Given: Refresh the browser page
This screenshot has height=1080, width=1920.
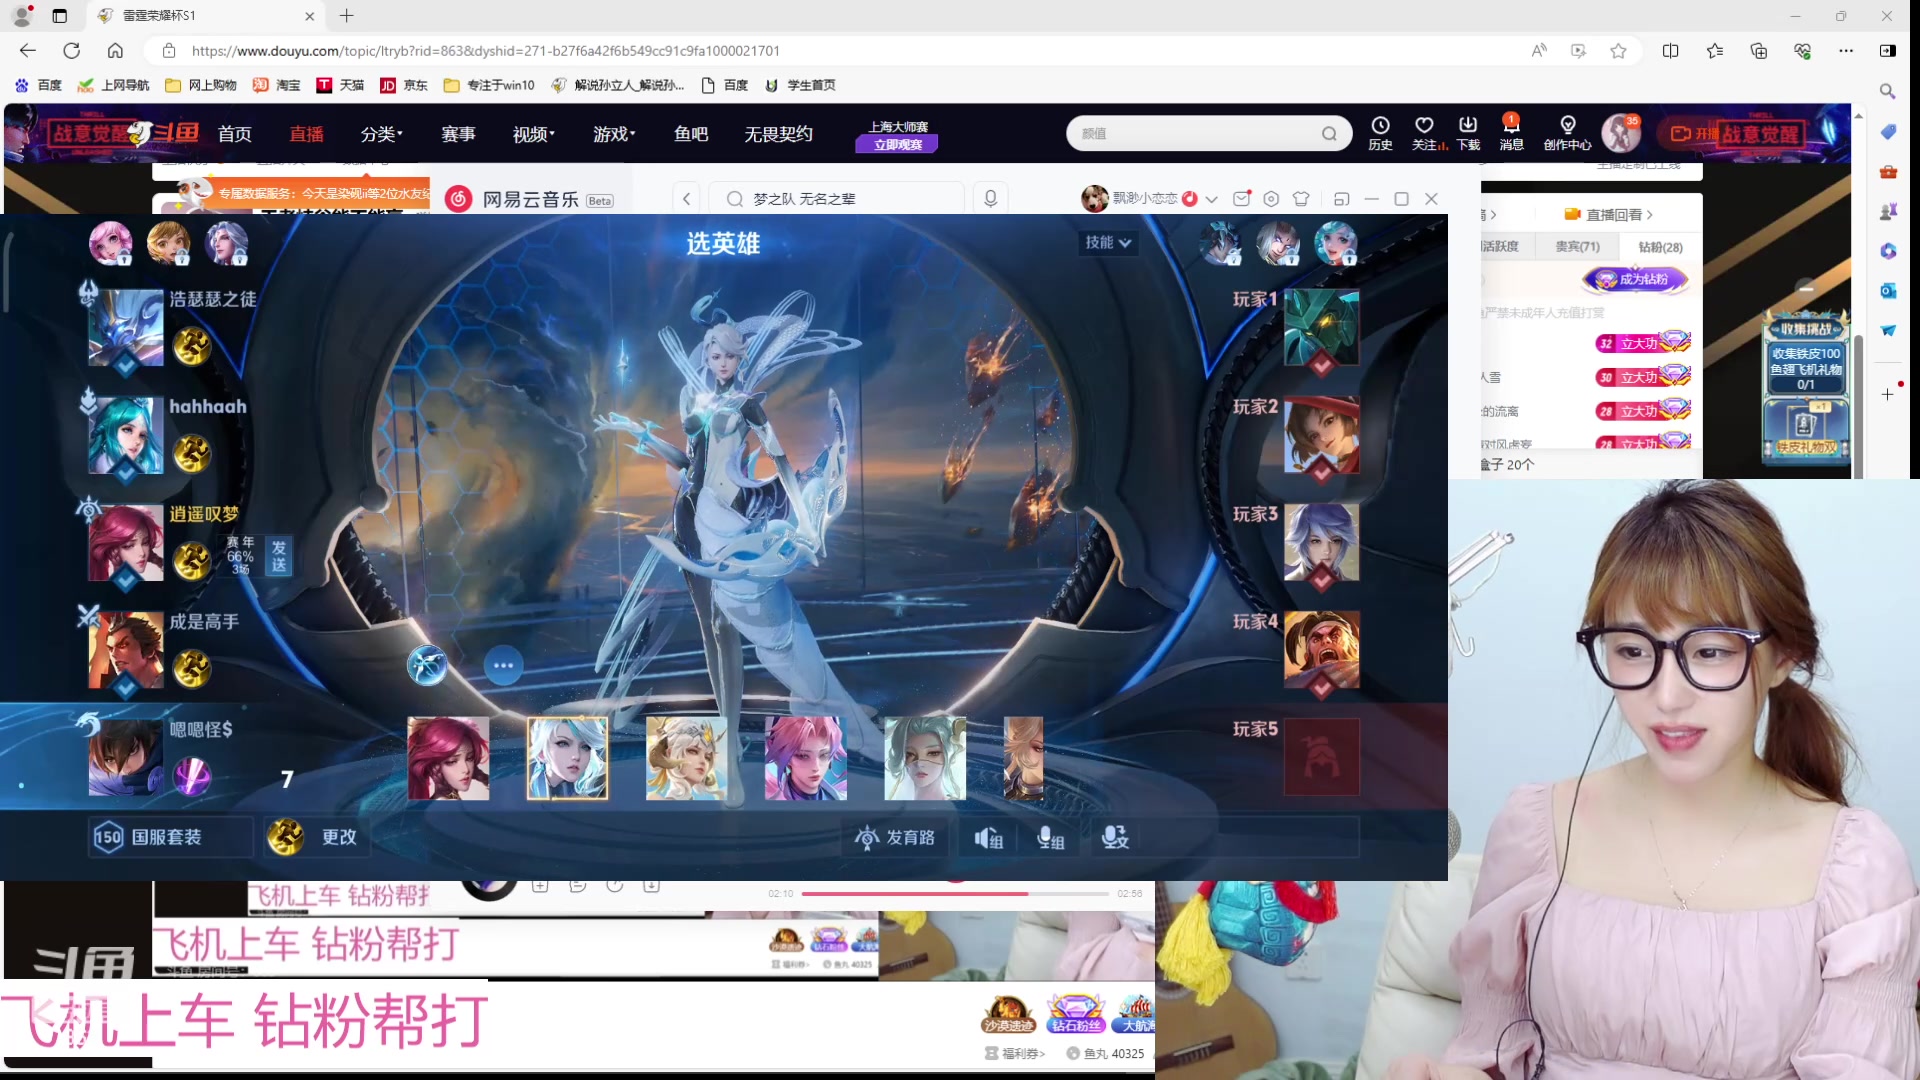Looking at the screenshot, I should [x=71, y=50].
